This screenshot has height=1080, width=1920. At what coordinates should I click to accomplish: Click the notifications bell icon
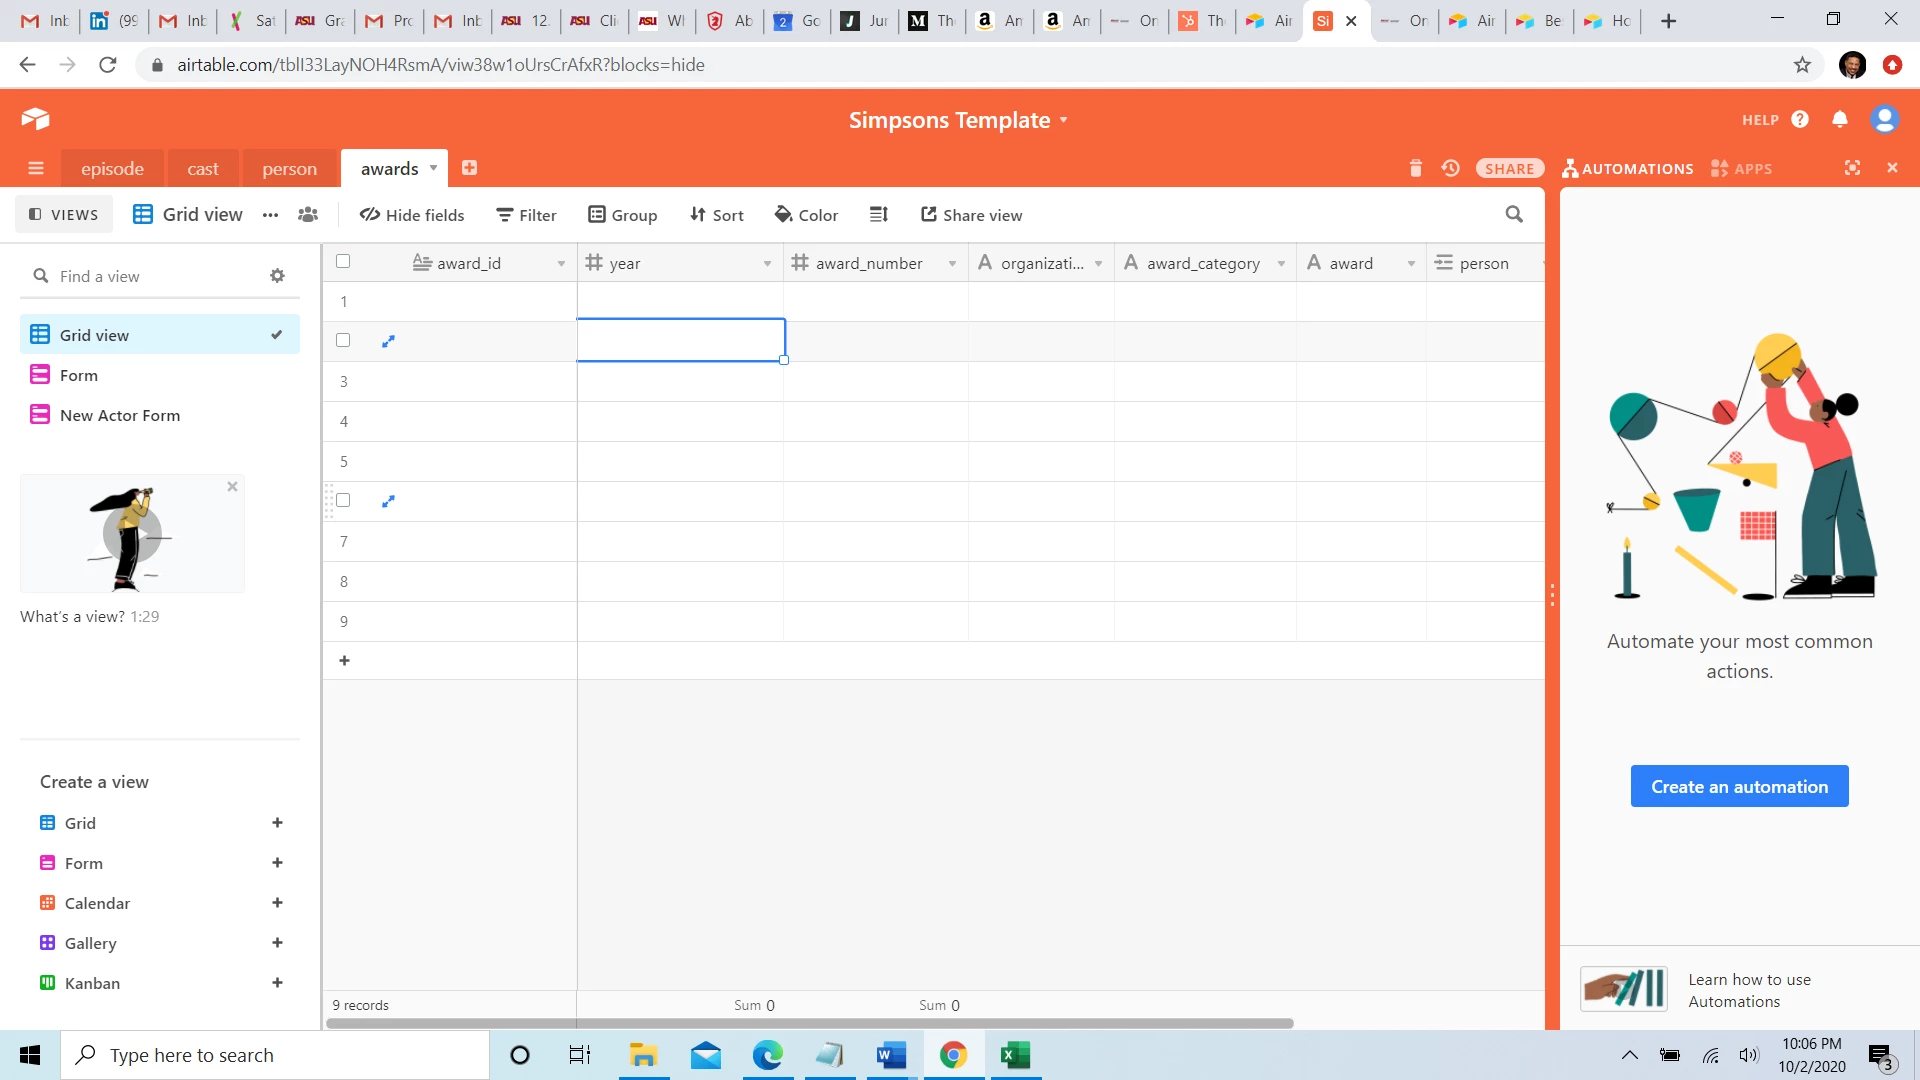tap(1840, 119)
